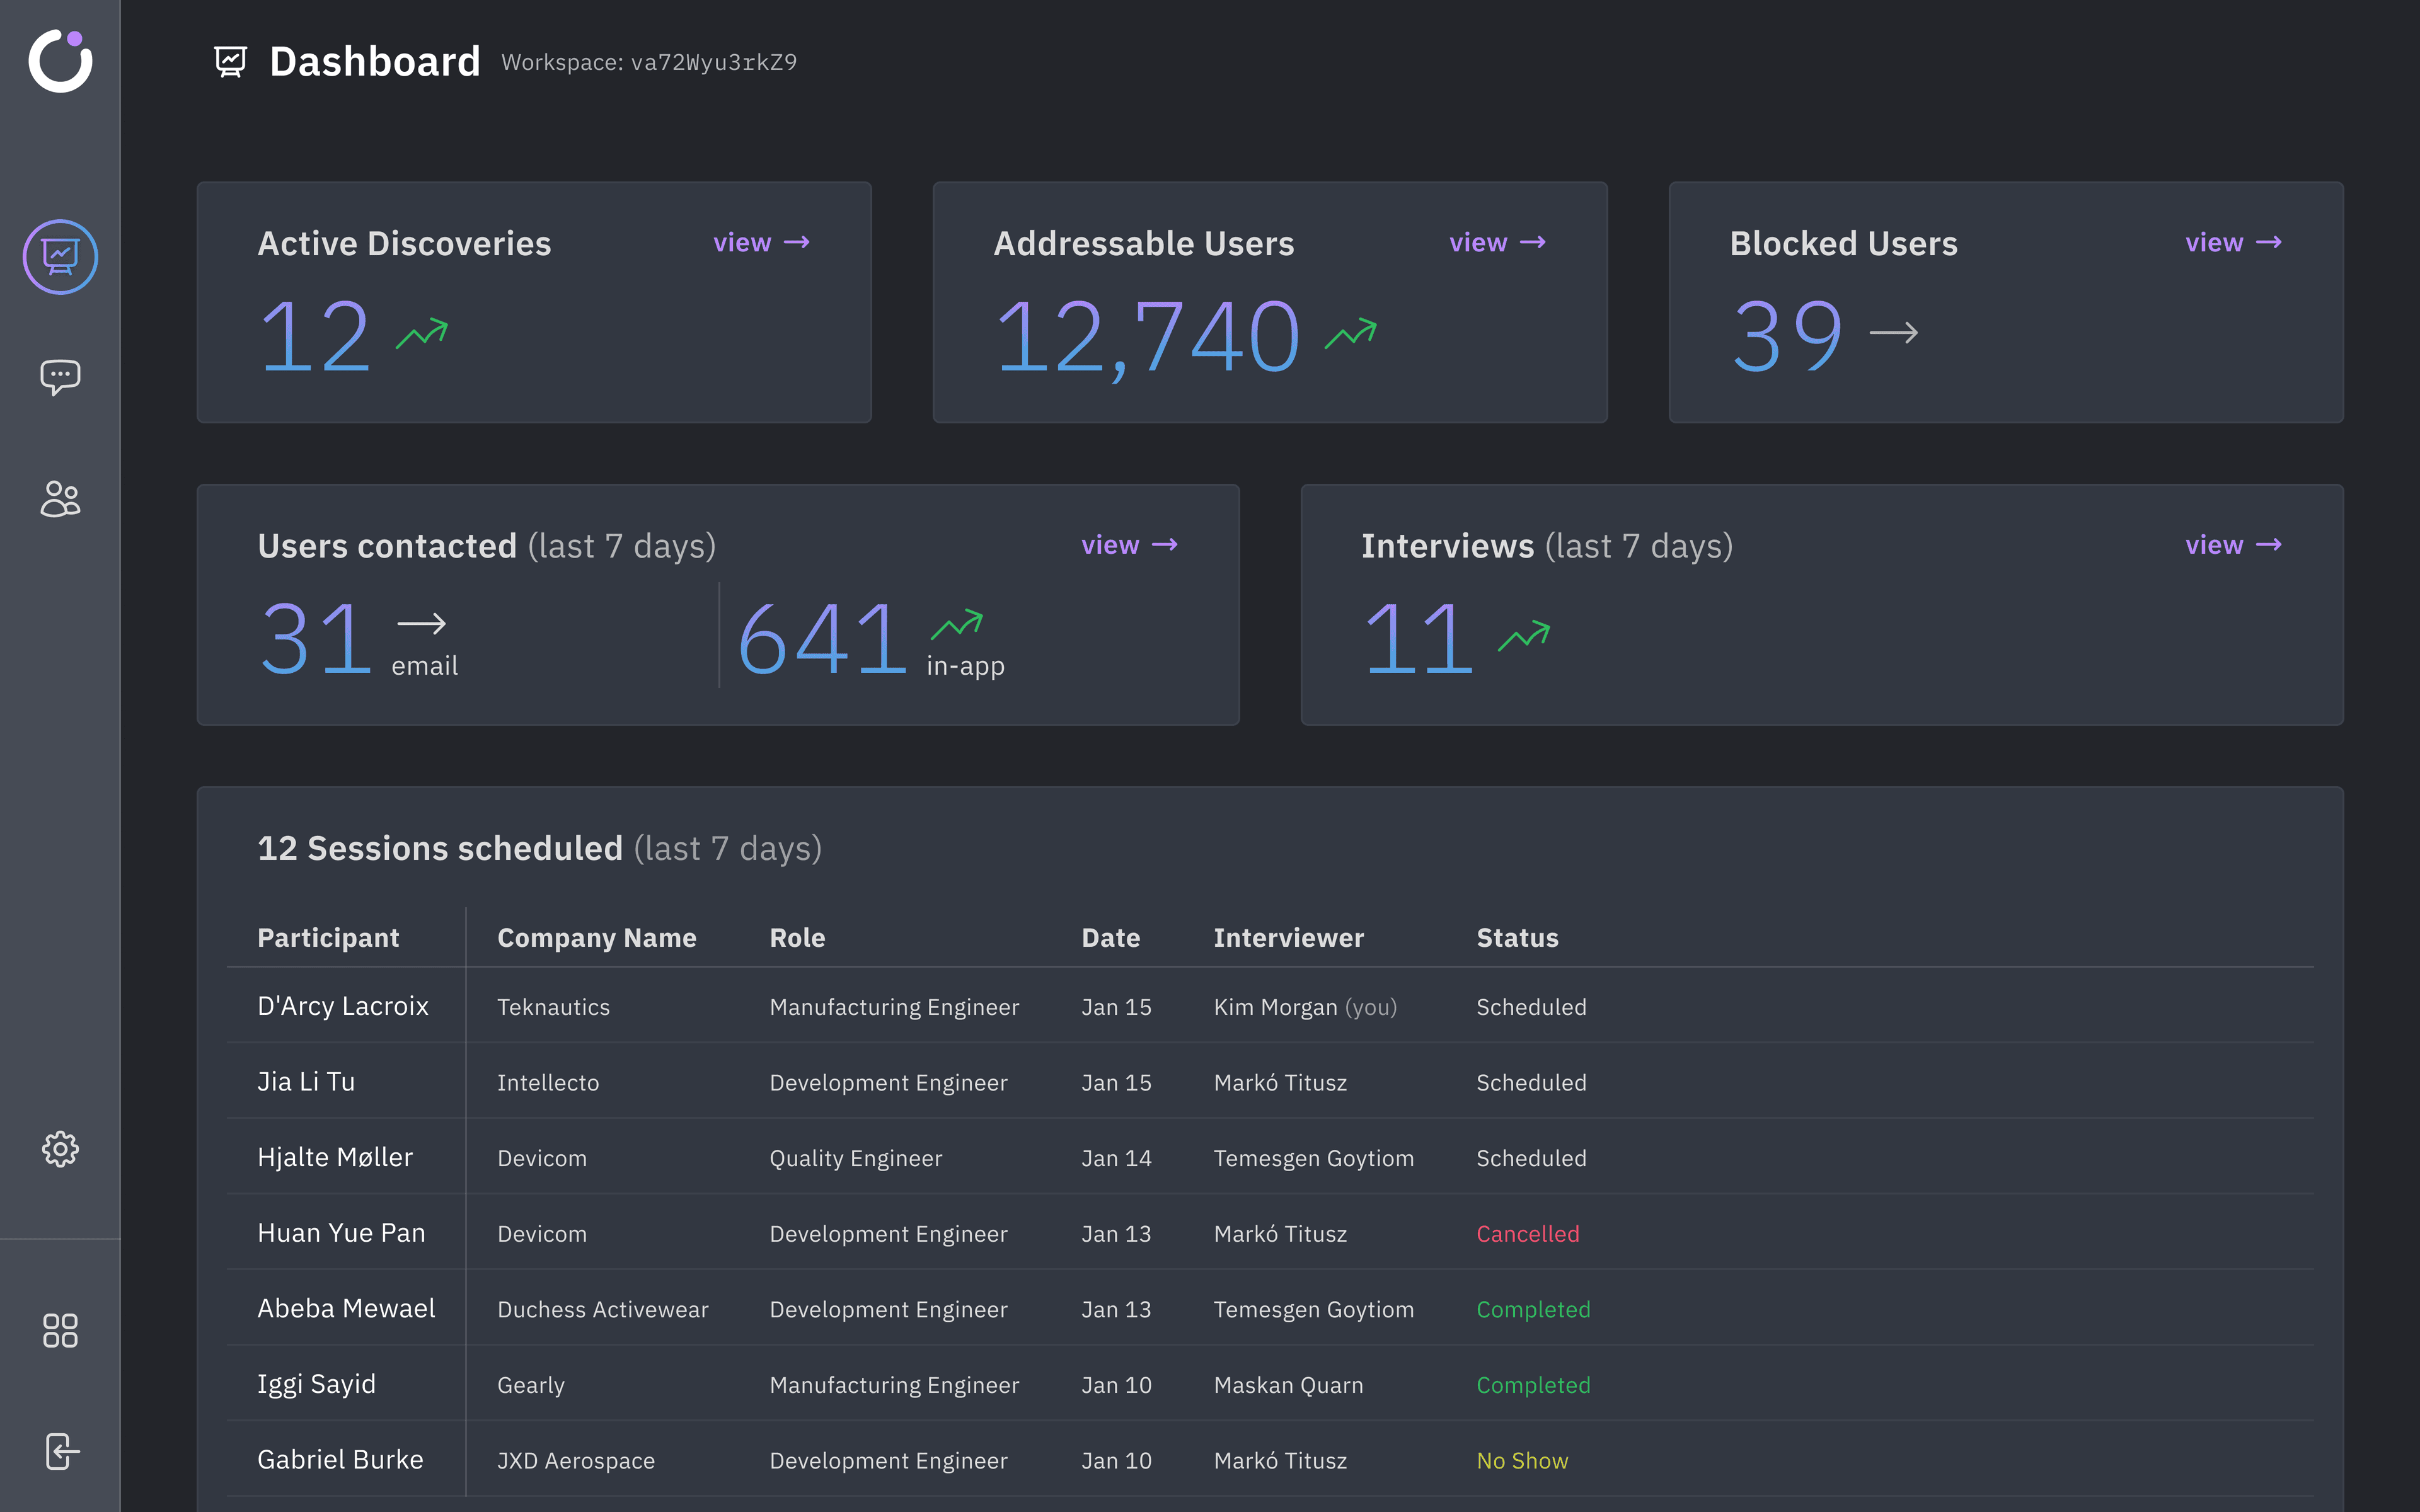Open settings gear in sidebar
2420x1512 pixels.
[x=60, y=1149]
